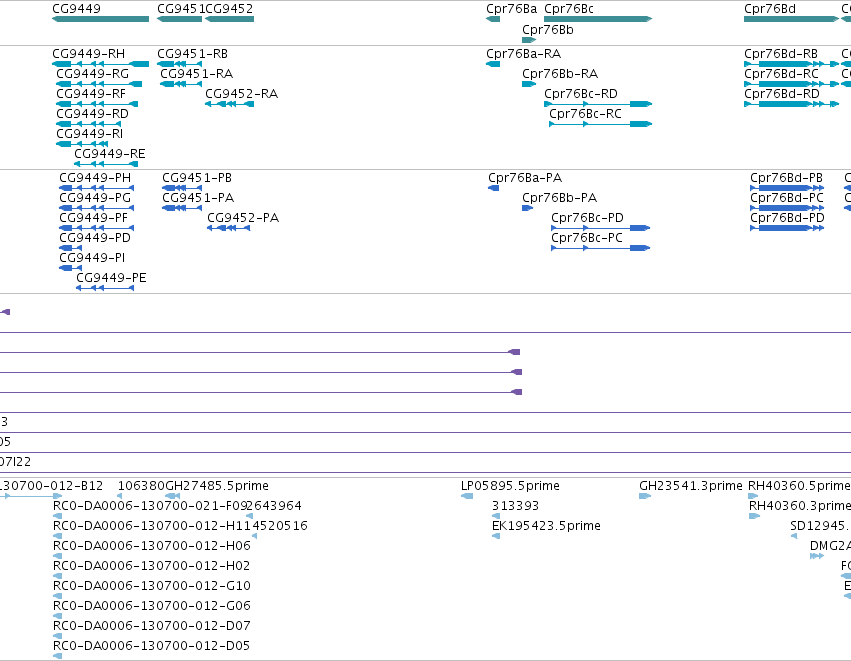Select RC0-DA0006-130700-012-H02 feature
851x661 pixels.
[x=151, y=566]
